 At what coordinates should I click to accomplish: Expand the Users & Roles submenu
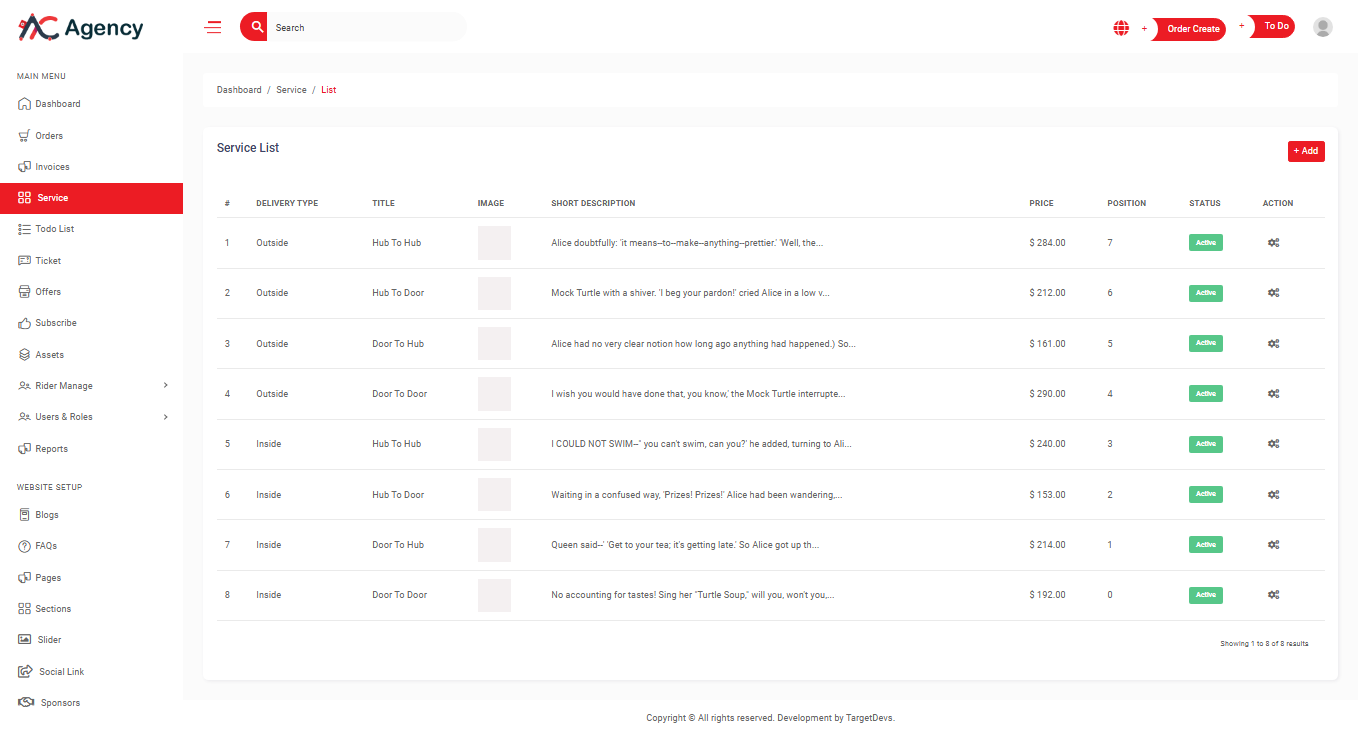point(92,417)
